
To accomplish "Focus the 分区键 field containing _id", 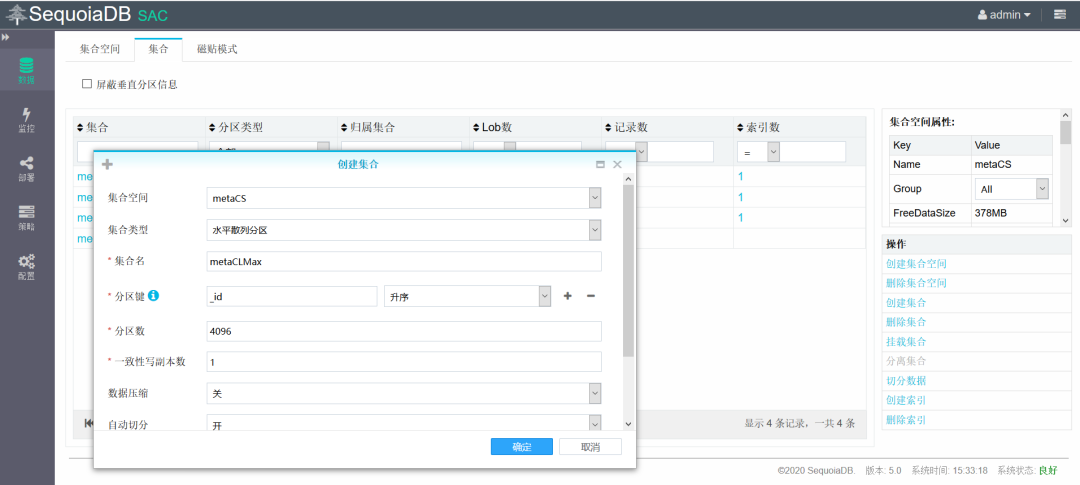I will (x=292, y=296).
